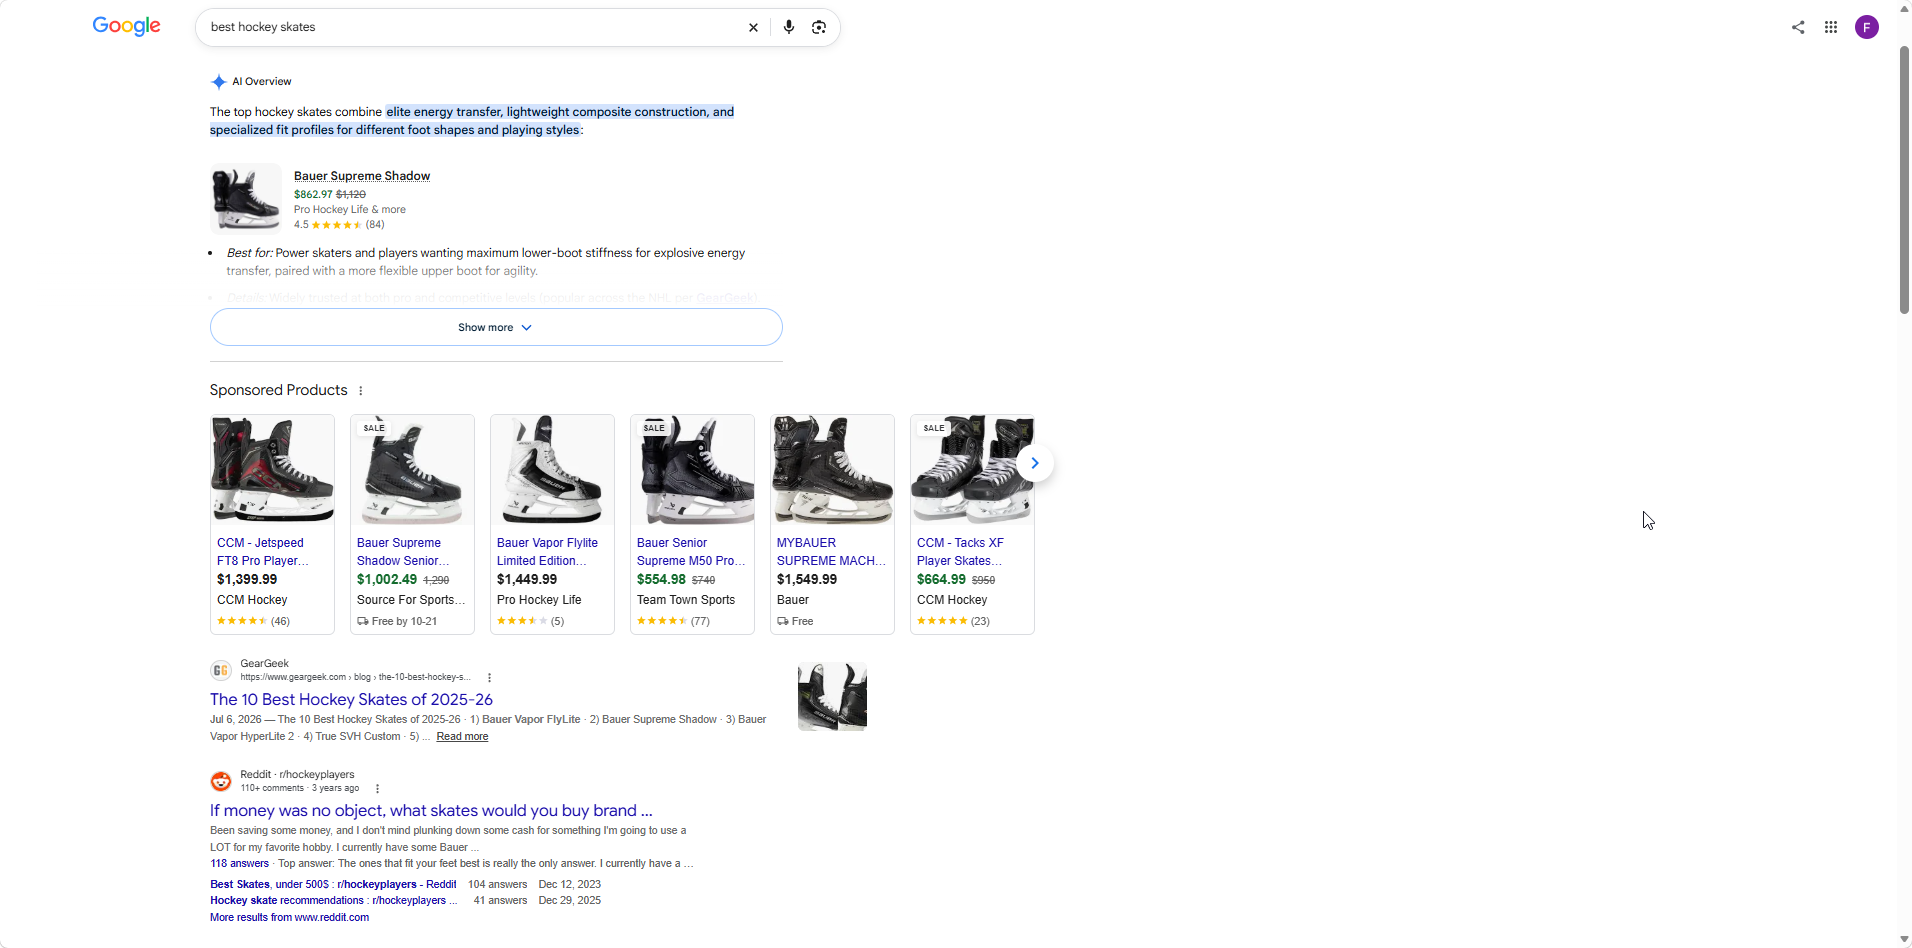Click CCM Jetspeed FT8 Pro Player title
The width and height of the screenshot is (1912, 948).
coord(262,552)
